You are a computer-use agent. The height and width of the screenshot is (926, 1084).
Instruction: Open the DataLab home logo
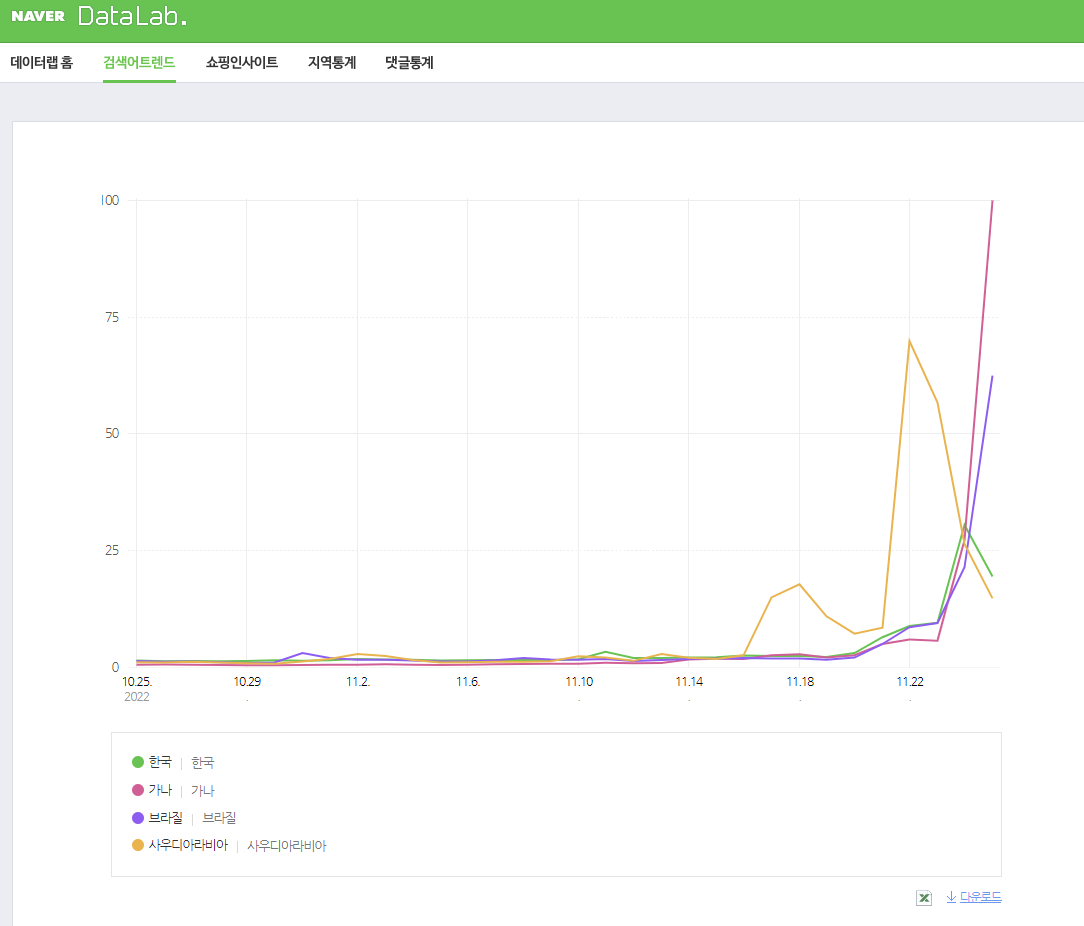click(x=132, y=16)
